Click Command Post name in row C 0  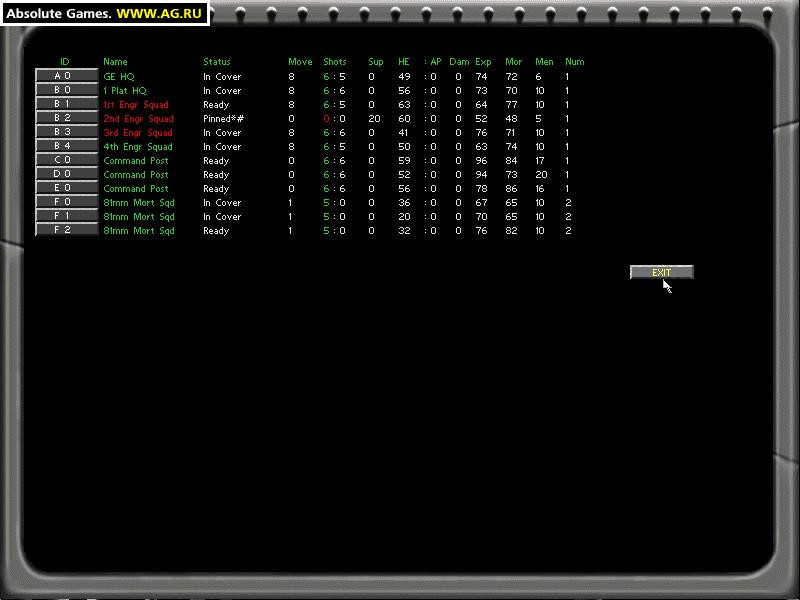(x=136, y=161)
